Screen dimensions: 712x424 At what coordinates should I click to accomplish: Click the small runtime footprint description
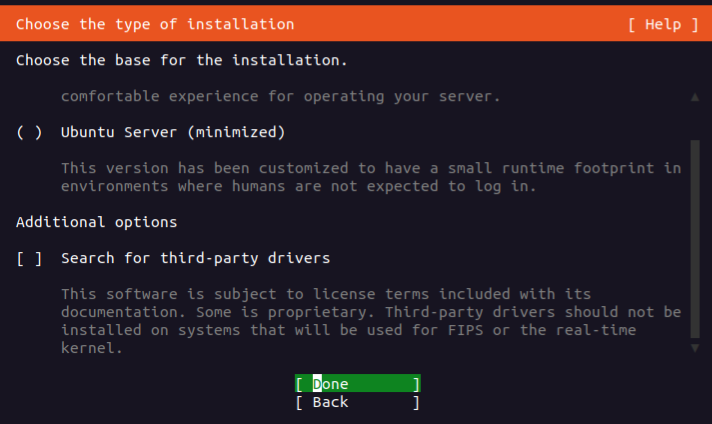tap(370, 177)
